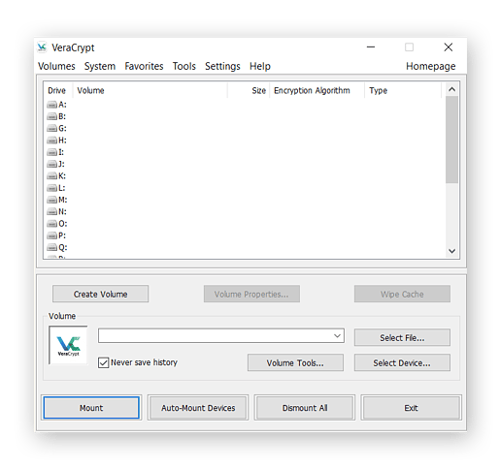Click the VeraCrypt title bar app icon
500x469 pixels.
pos(42,47)
